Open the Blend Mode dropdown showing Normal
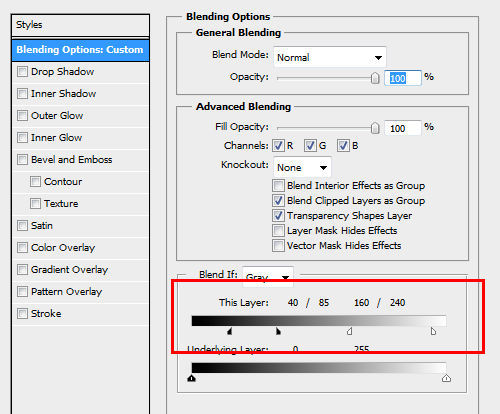500x414 pixels. [330, 57]
